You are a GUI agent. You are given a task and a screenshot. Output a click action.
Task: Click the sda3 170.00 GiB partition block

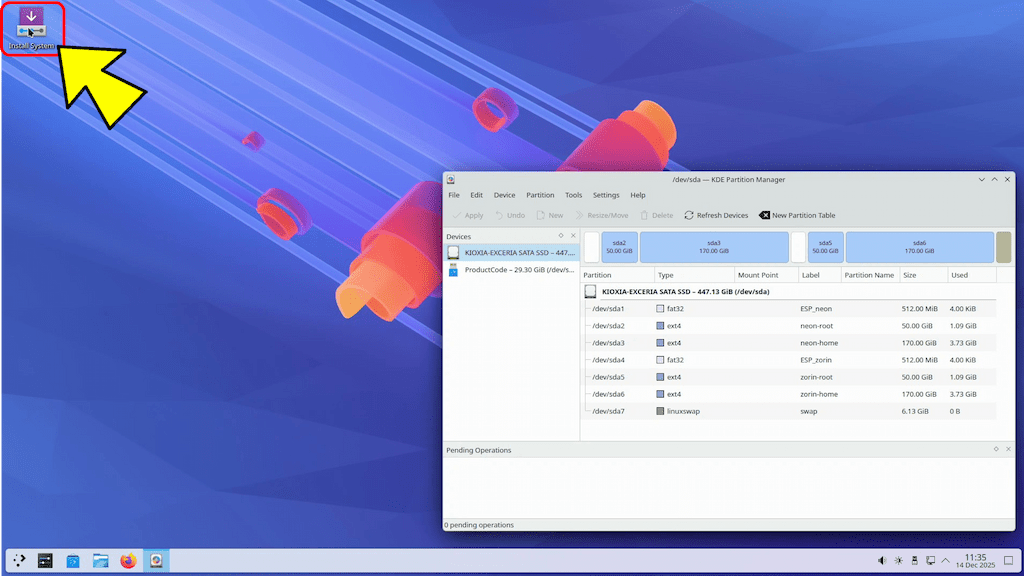coord(713,247)
